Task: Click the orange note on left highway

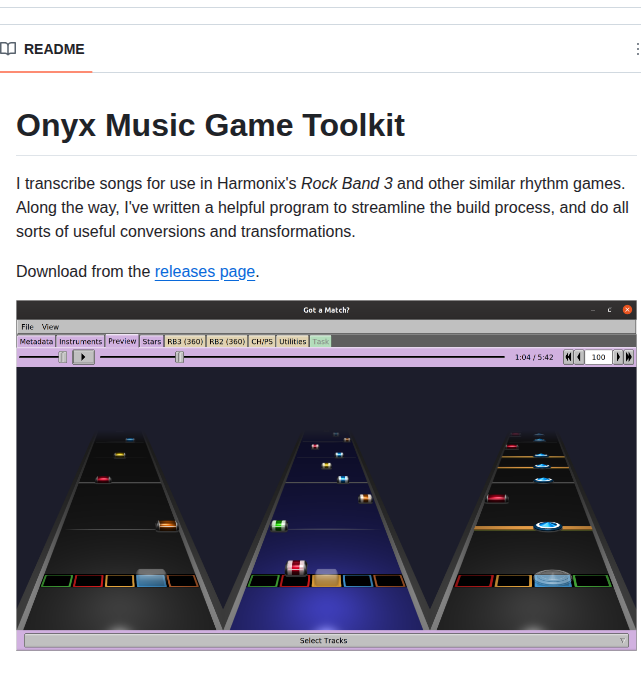Action: point(167,525)
